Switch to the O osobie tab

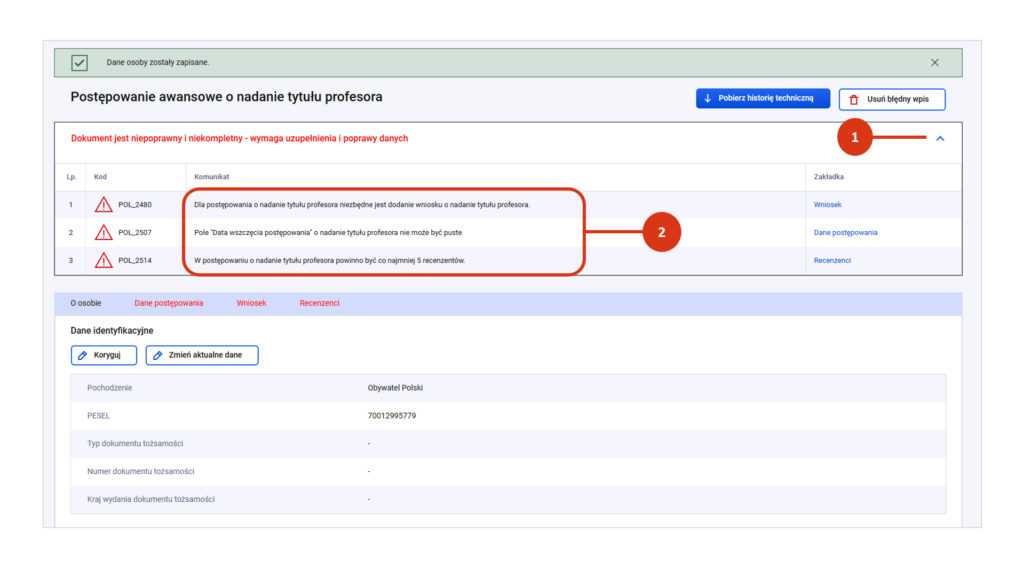click(x=86, y=303)
